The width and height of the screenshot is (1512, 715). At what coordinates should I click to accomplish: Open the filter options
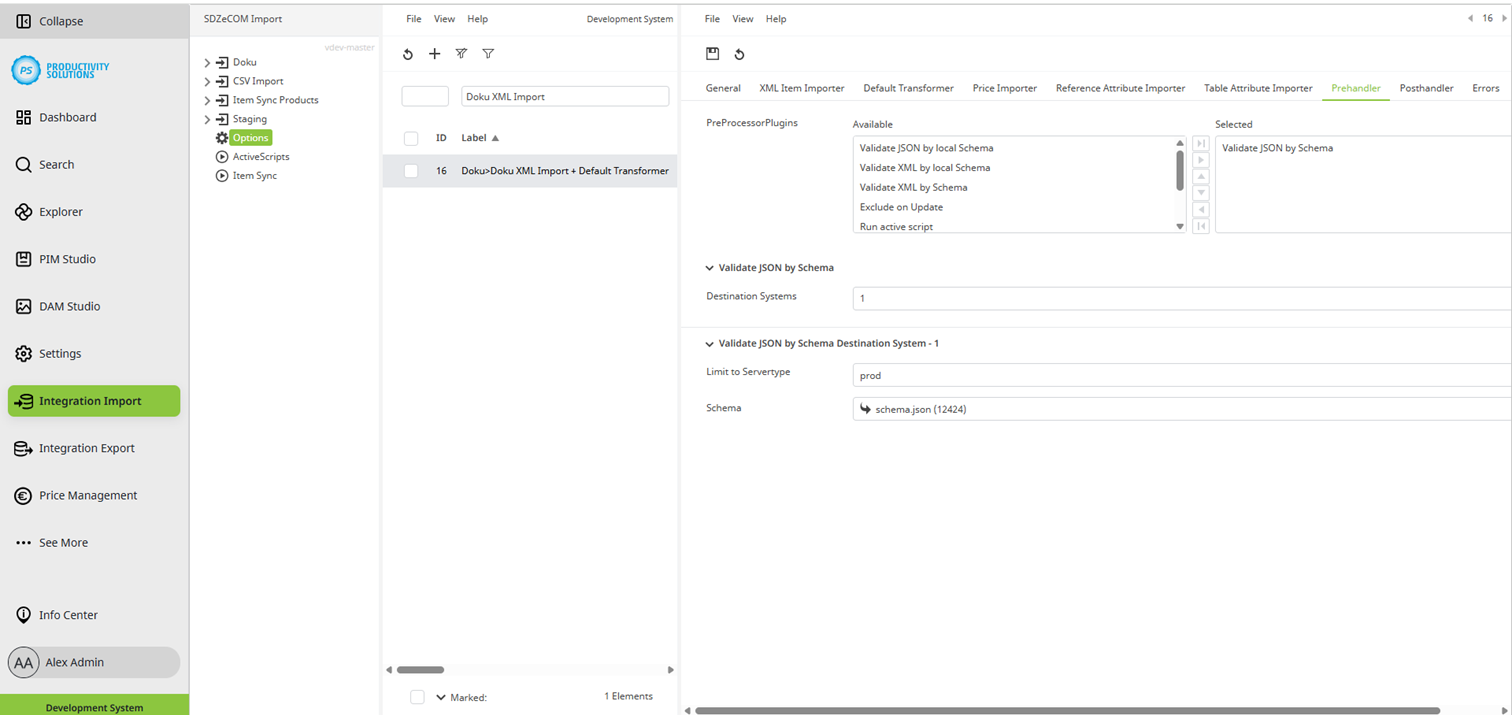click(488, 54)
